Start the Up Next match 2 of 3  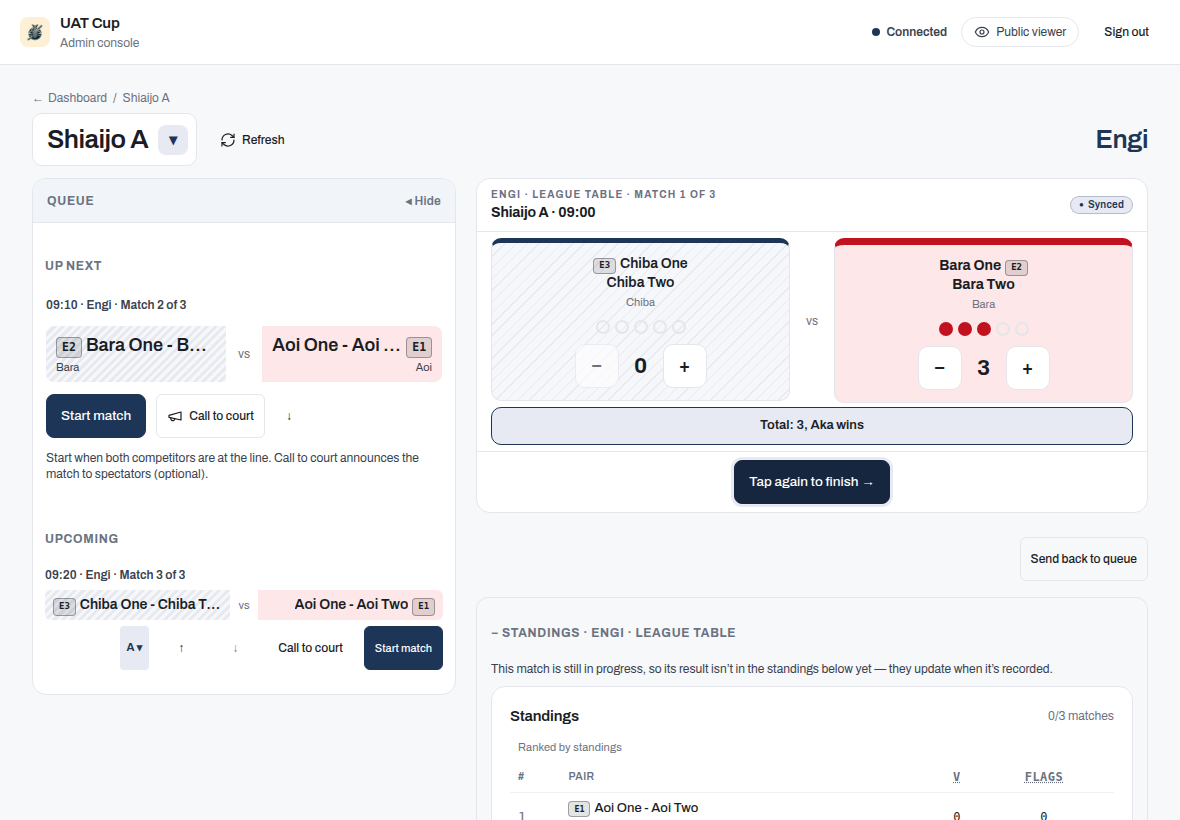(96, 416)
